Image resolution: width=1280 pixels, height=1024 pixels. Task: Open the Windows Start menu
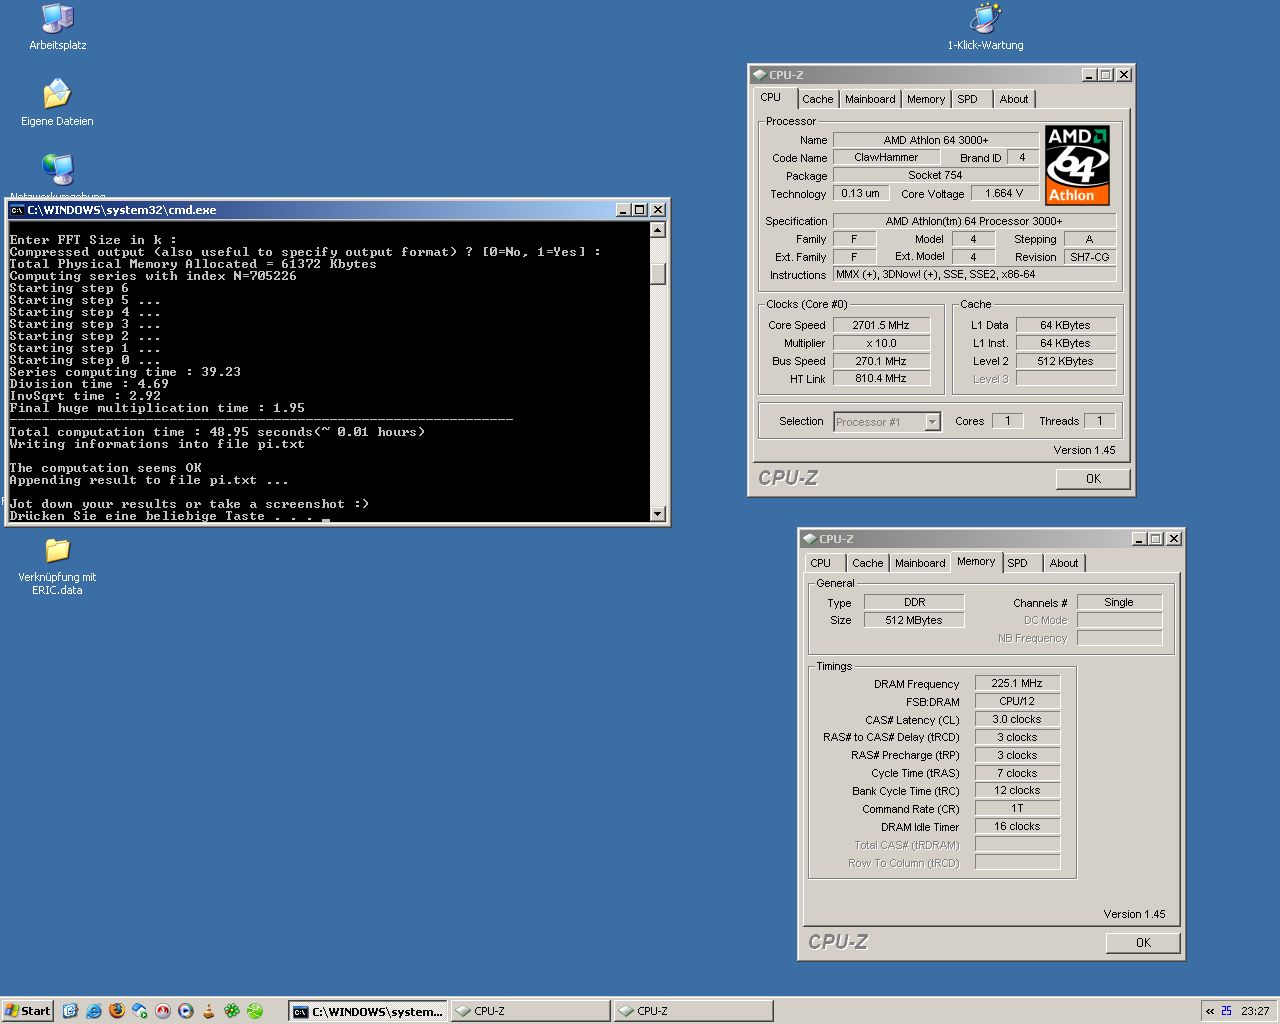point(28,1011)
